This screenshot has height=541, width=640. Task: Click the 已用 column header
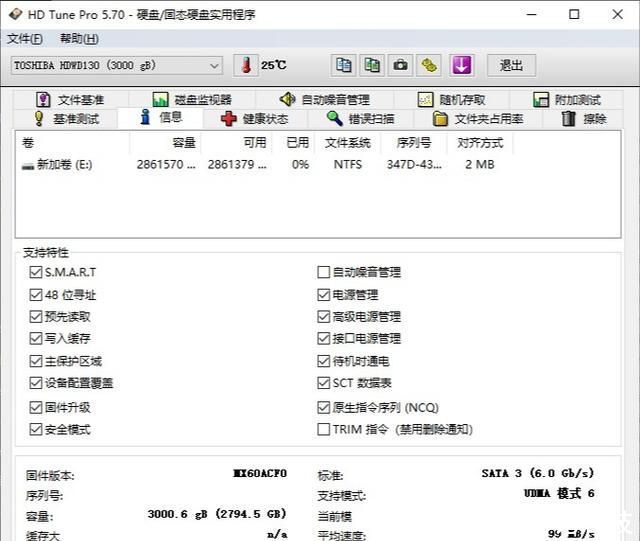293,143
